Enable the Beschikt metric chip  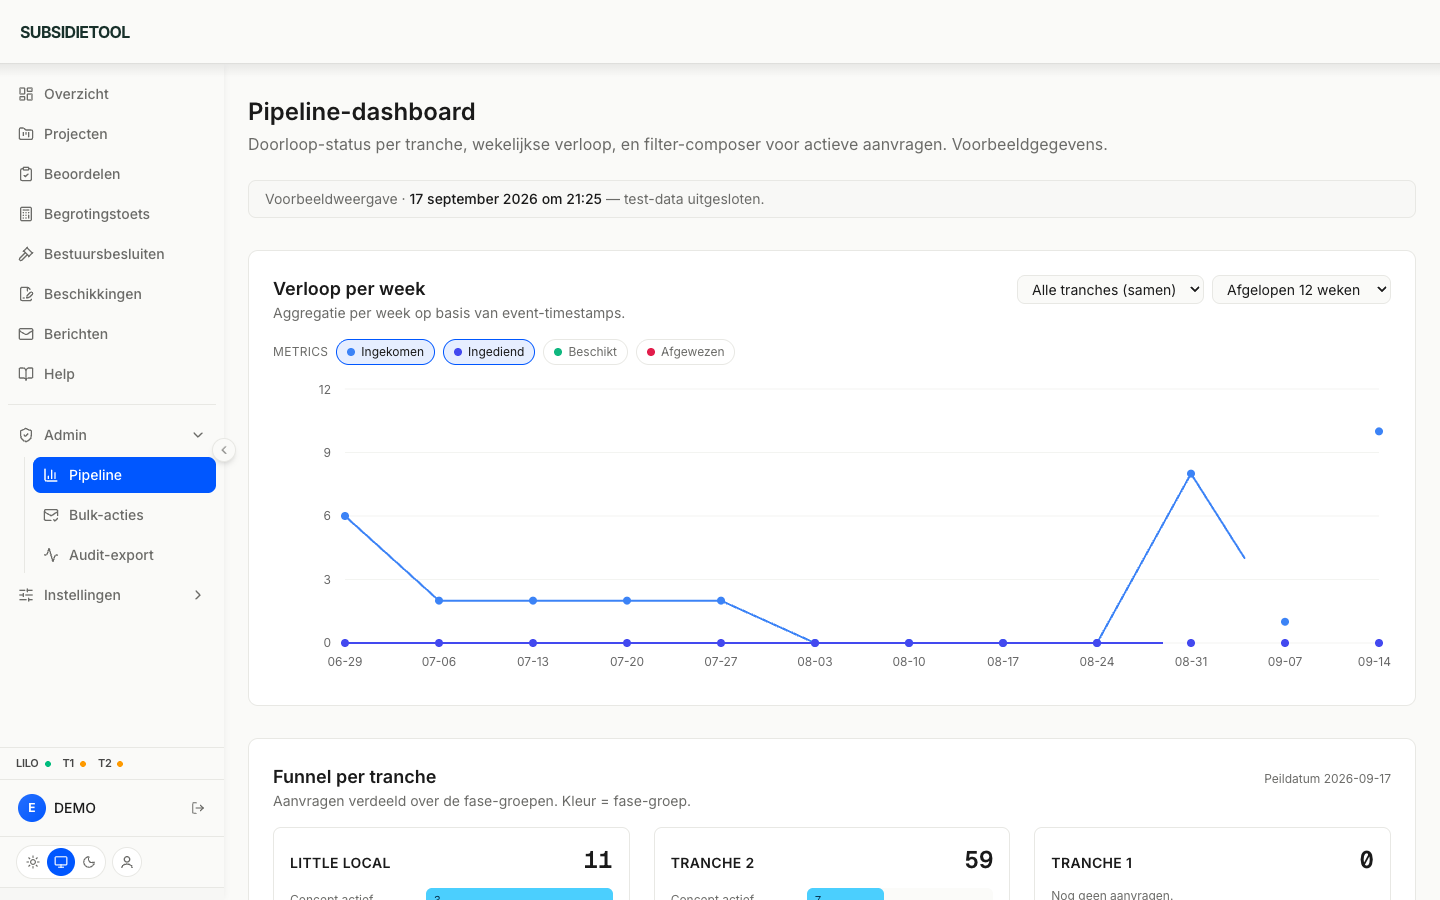click(x=585, y=352)
